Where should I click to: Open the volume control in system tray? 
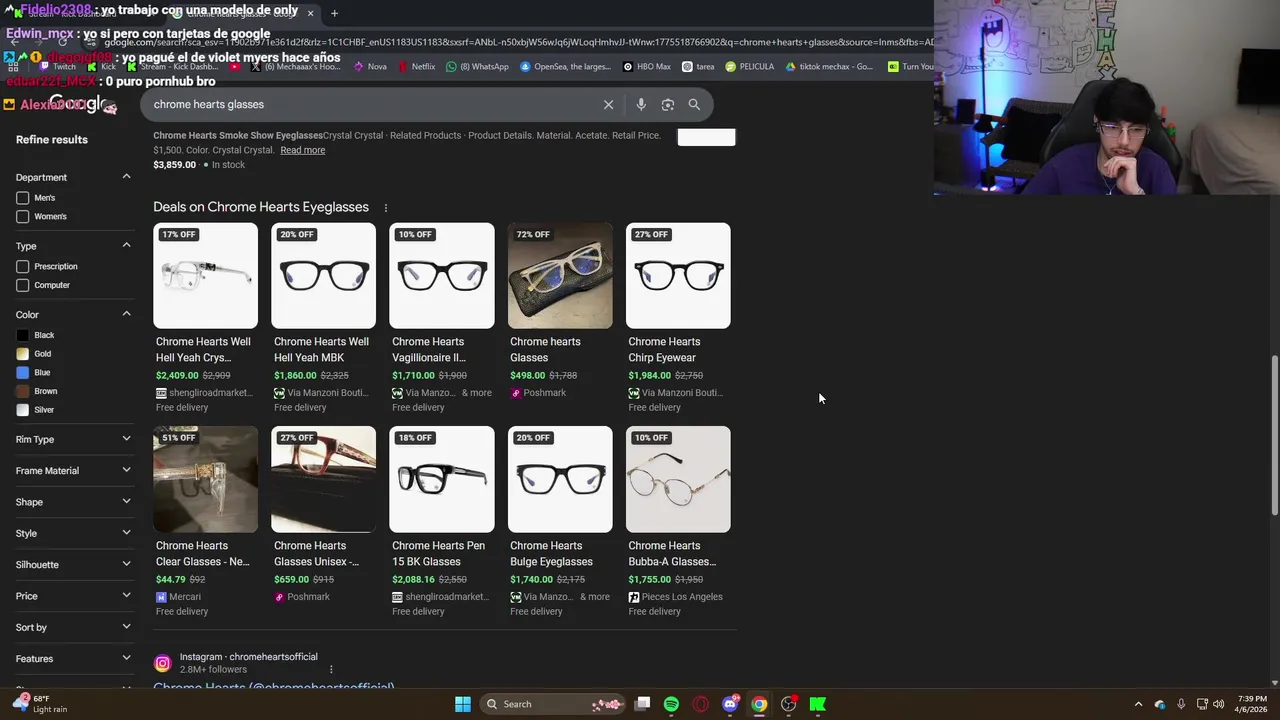[x=1218, y=704]
